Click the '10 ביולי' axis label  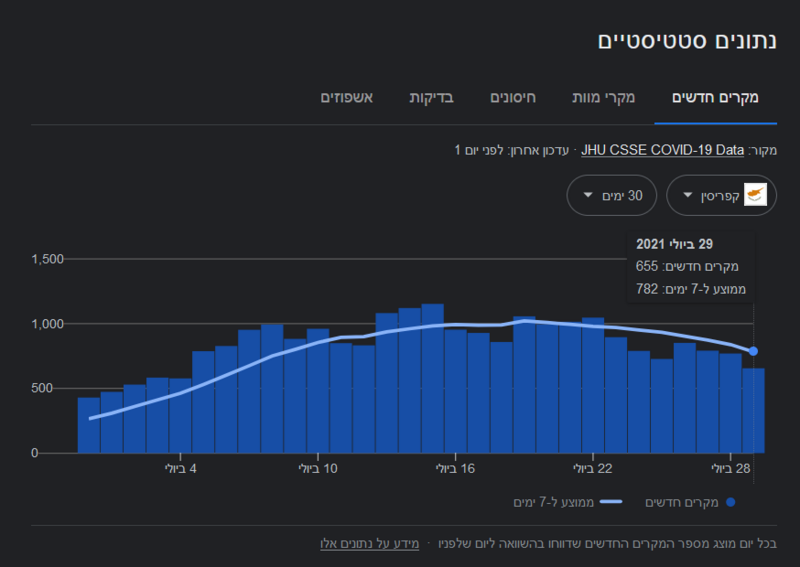point(318,469)
